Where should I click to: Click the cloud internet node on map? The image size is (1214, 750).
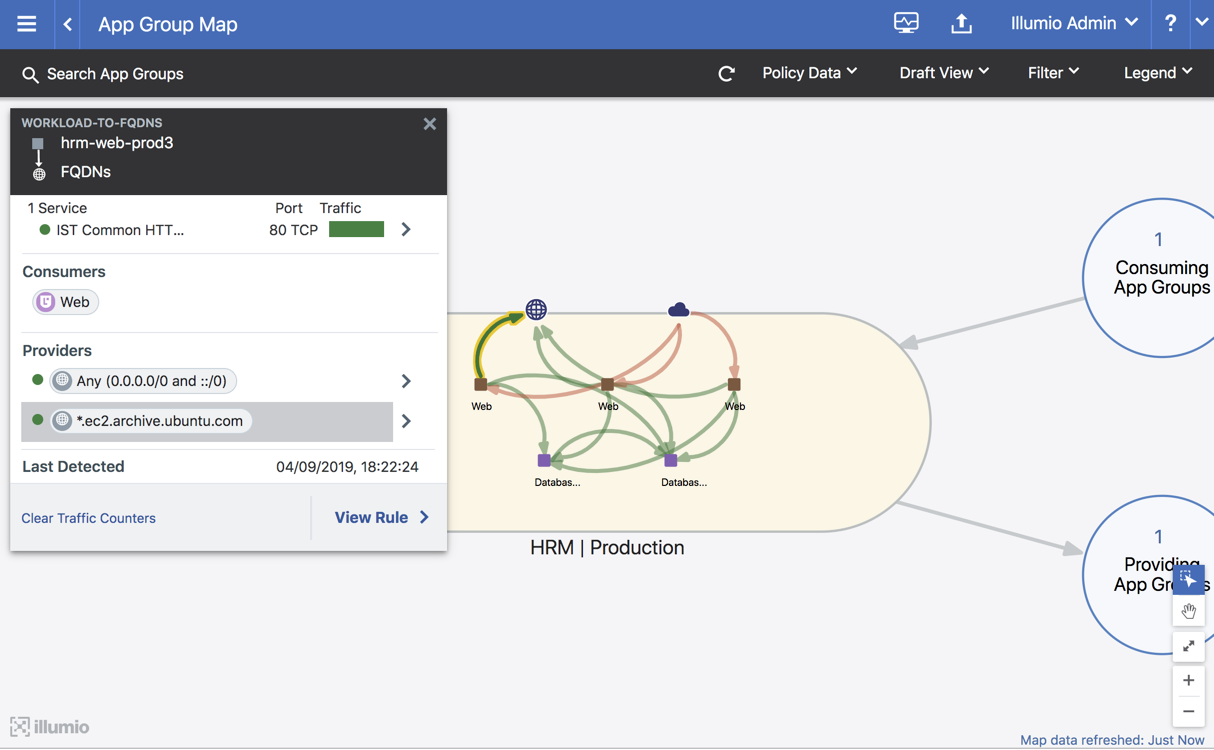point(679,310)
